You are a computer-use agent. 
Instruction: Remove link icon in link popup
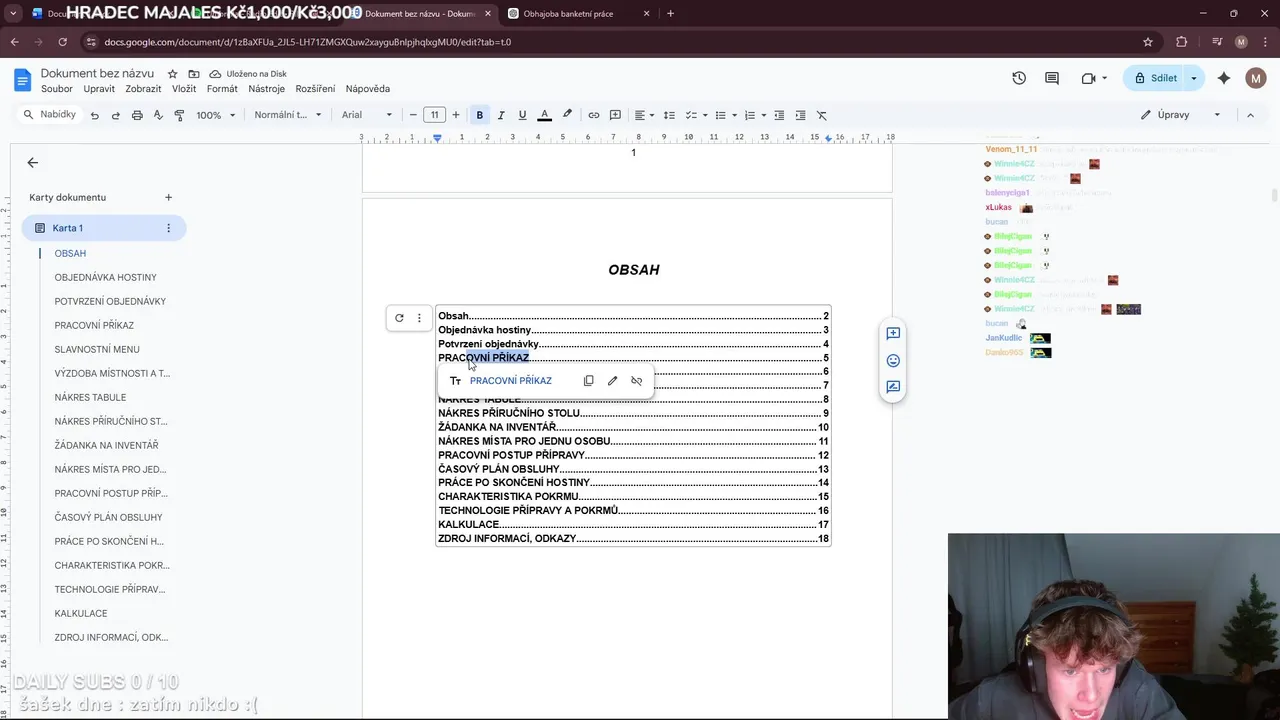pyautogui.click(x=636, y=381)
